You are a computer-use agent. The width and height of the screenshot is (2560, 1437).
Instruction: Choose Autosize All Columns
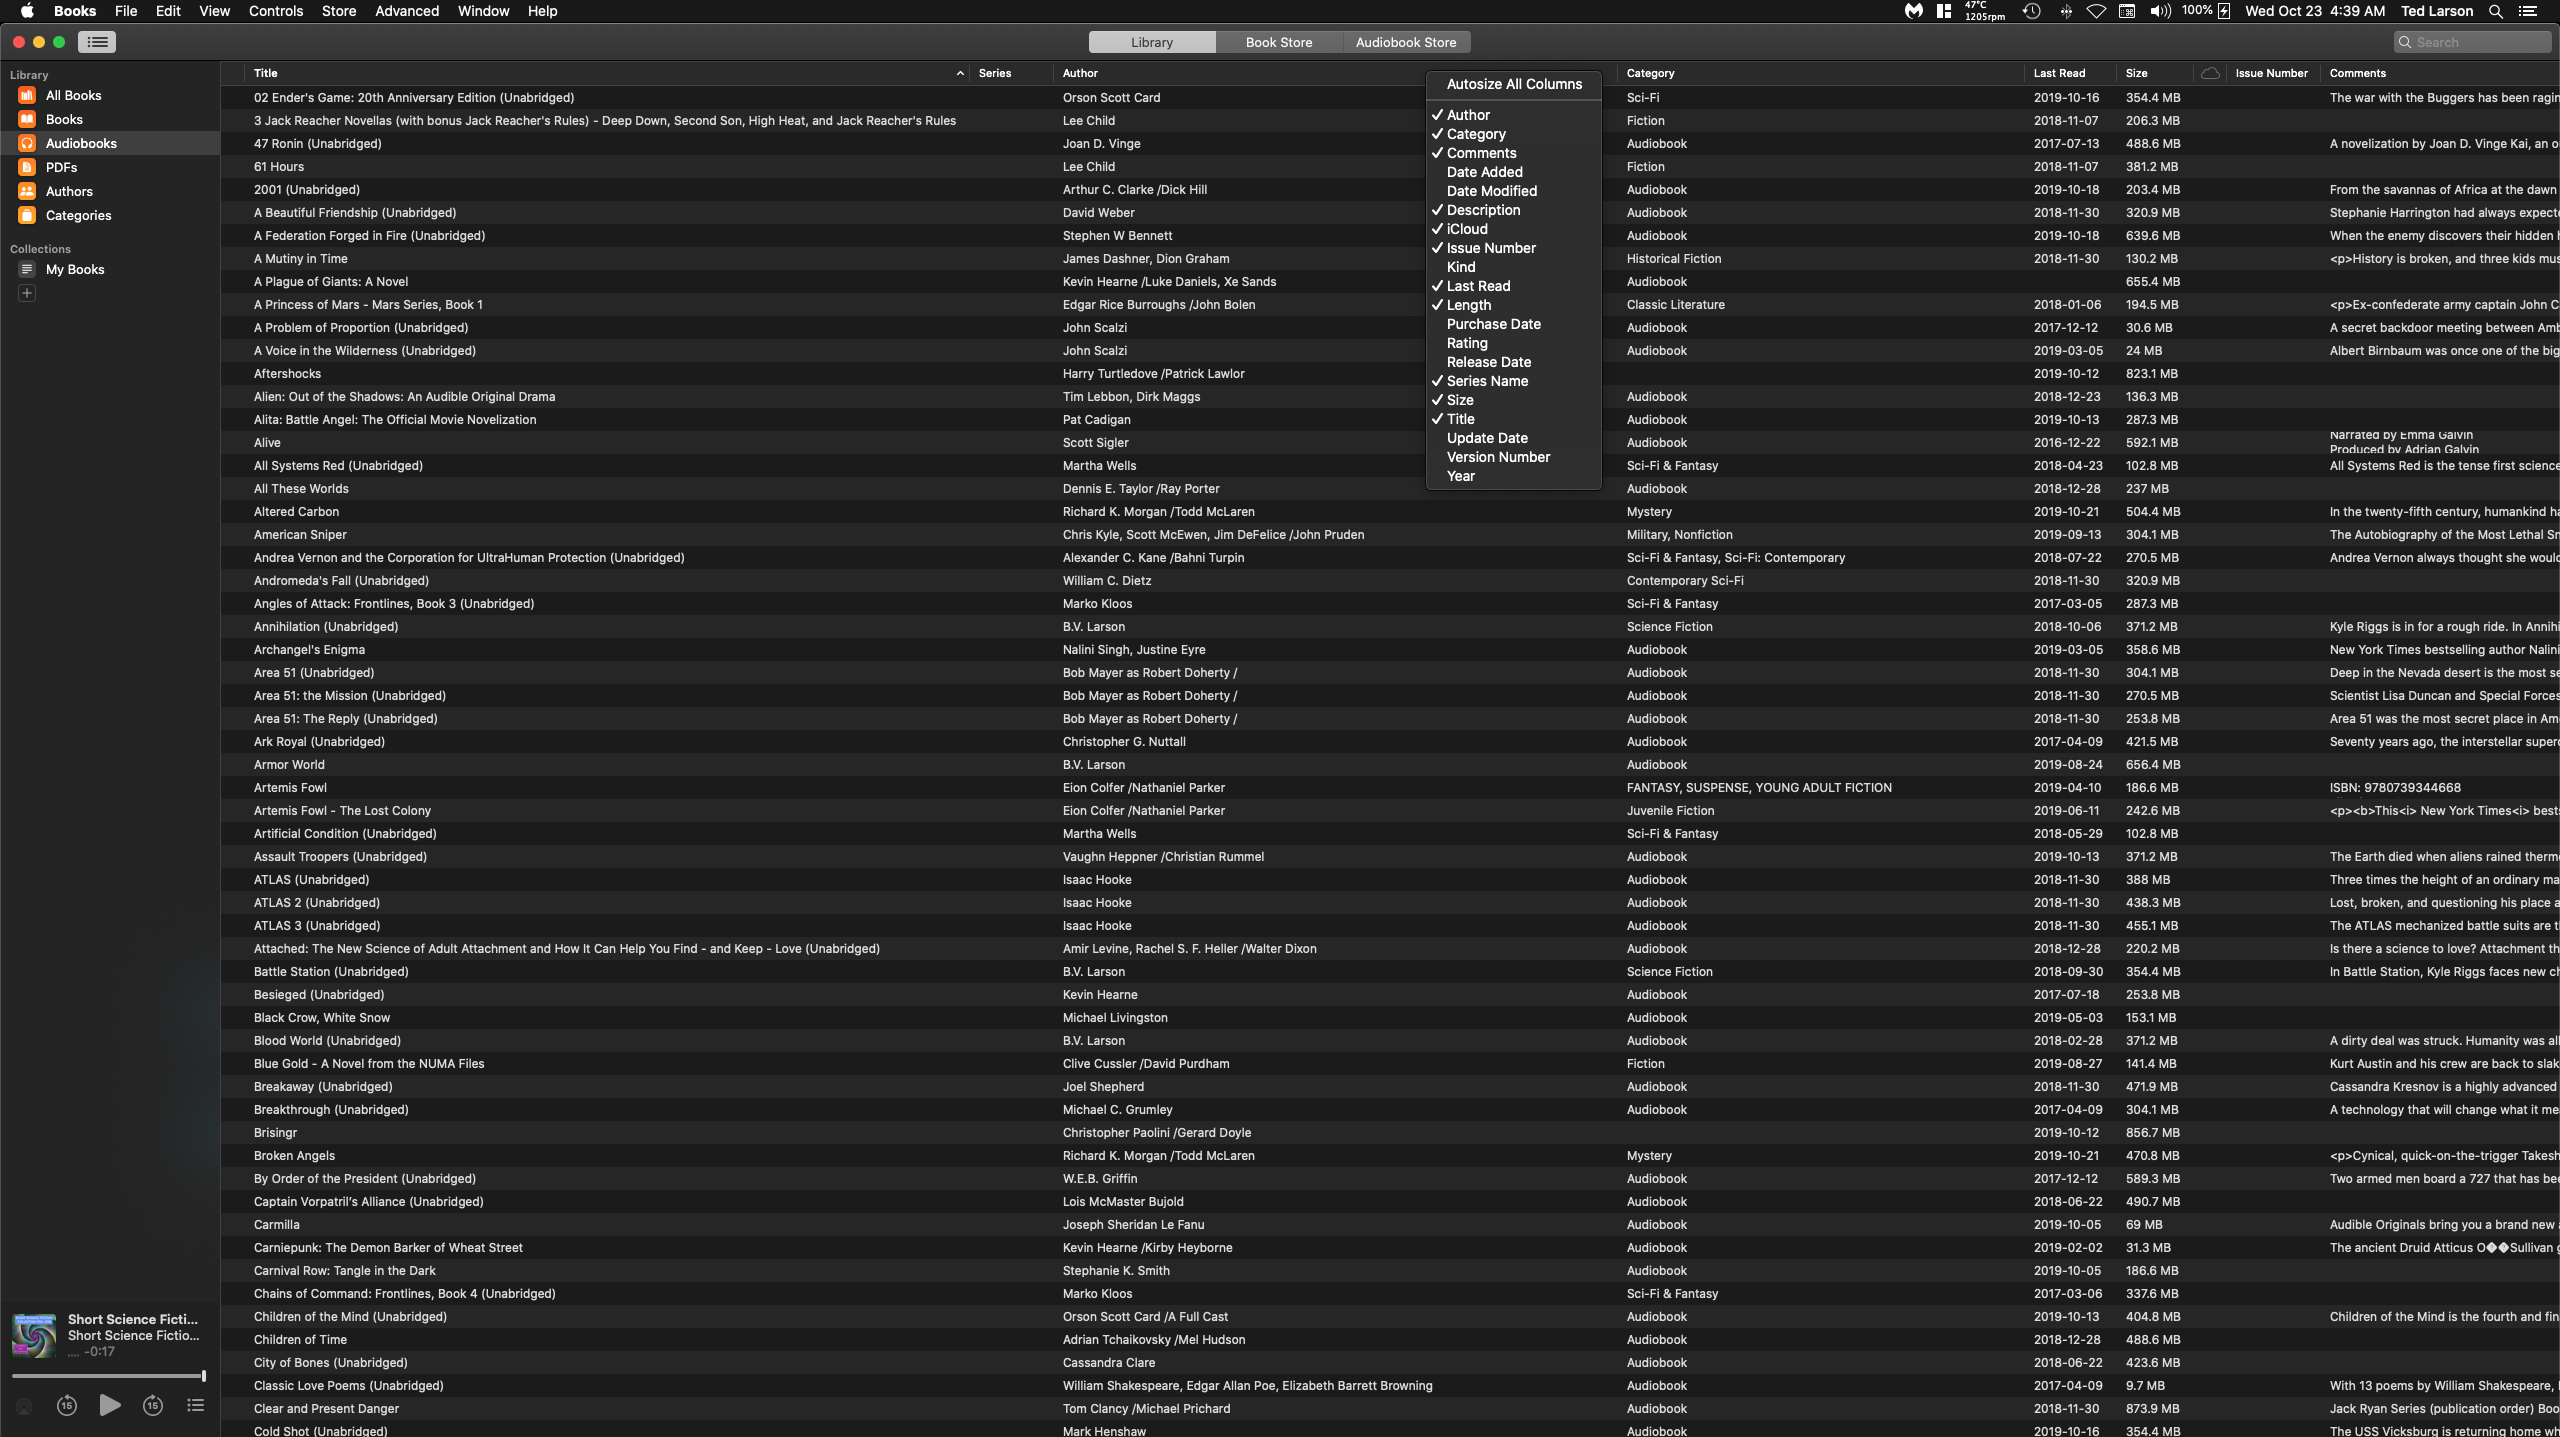point(1514,84)
